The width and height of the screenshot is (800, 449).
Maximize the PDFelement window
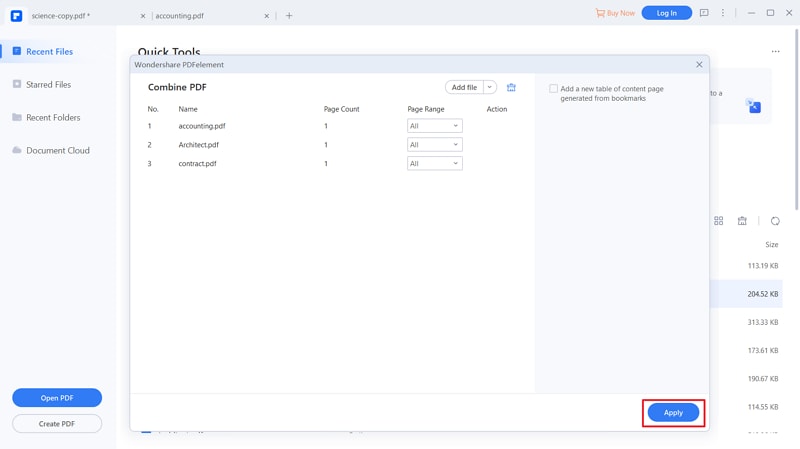[x=770, y=13]
